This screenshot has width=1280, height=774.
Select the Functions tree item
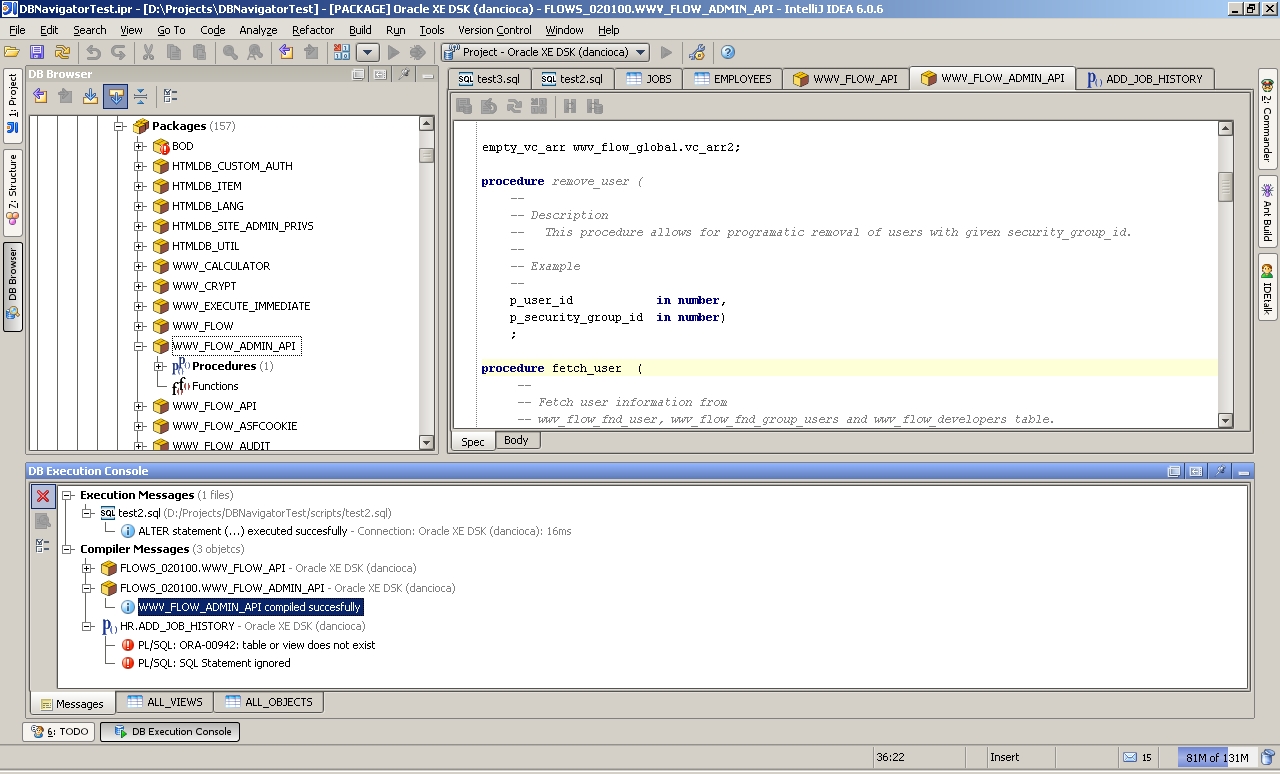tap(215, 386)
